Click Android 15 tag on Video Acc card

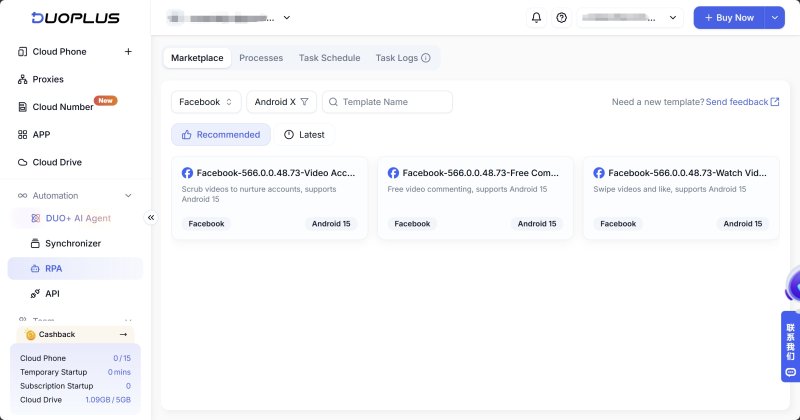[x=331, y=224]
